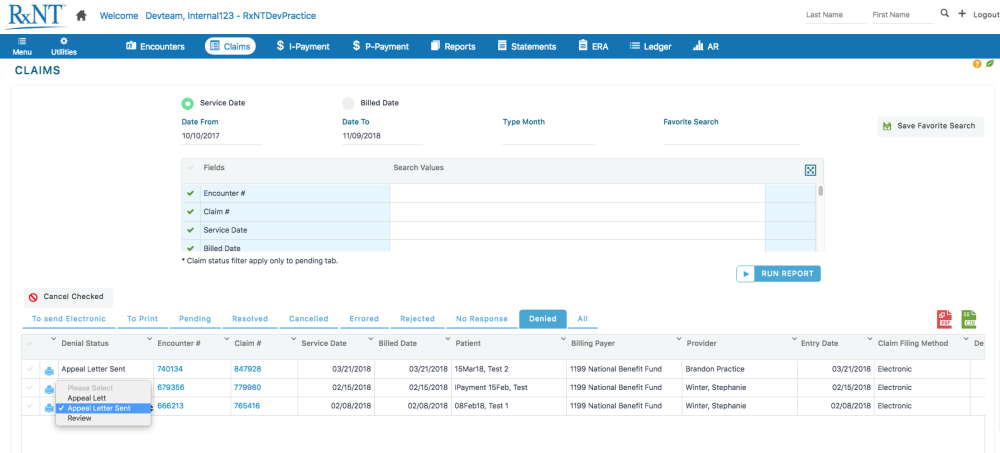
Task: Toggle the Encounter # field checkmark
Action: [191, 193]
